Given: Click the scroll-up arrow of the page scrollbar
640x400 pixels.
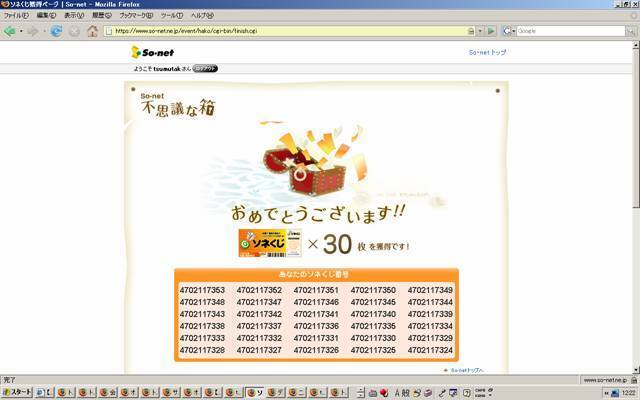Looking at the screenshot, I should [636, 45].
